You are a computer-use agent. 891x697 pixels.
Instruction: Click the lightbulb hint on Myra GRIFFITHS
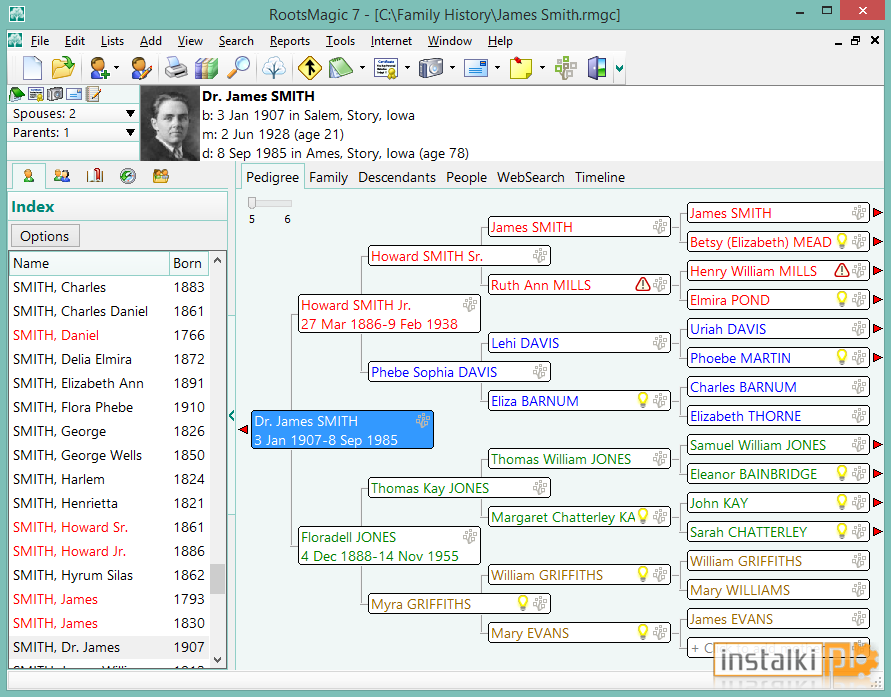[x=523, y=603]
